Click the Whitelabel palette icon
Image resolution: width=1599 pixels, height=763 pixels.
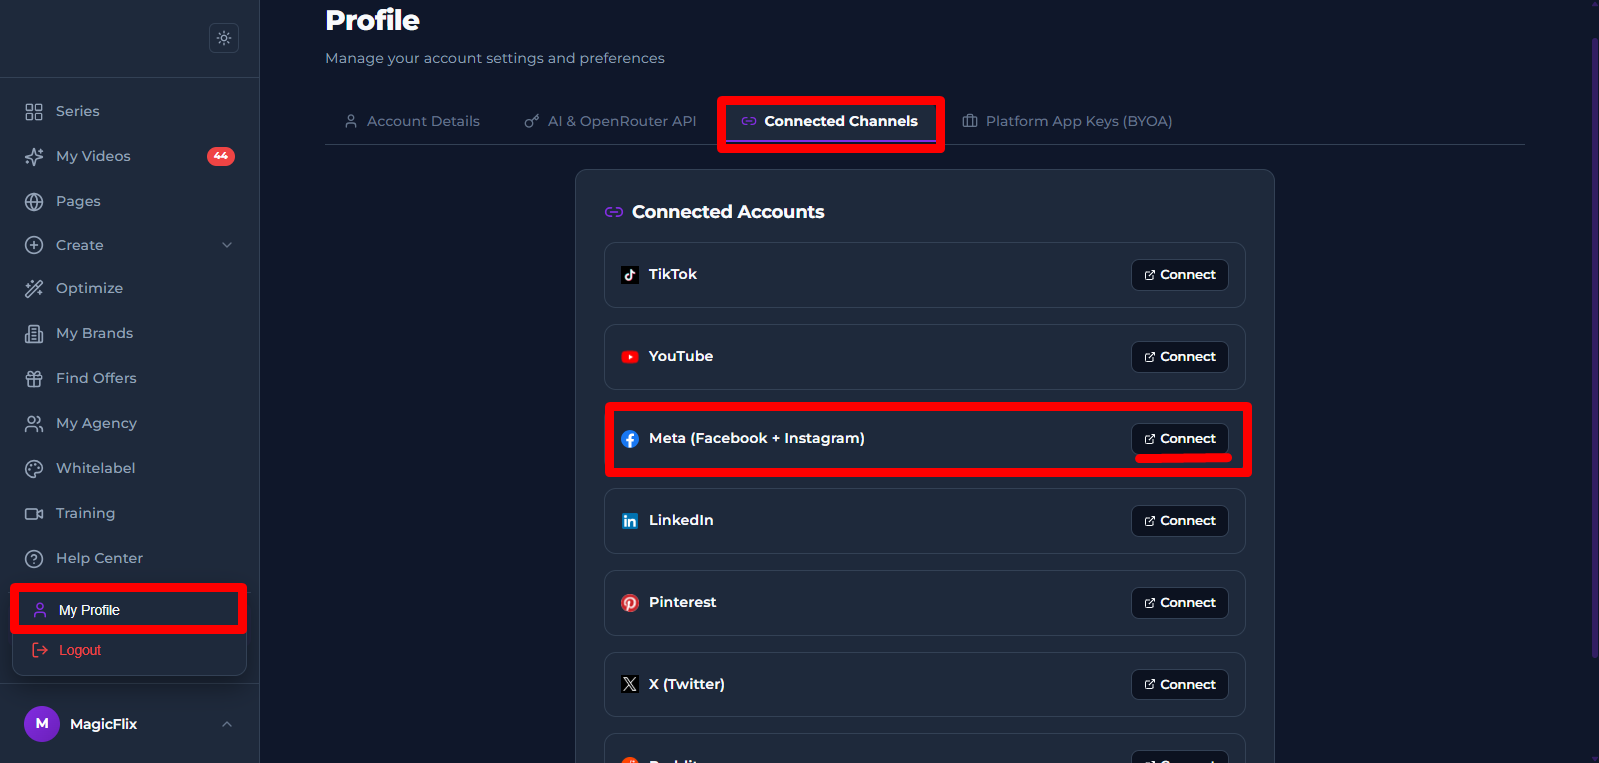pos(34,469)
